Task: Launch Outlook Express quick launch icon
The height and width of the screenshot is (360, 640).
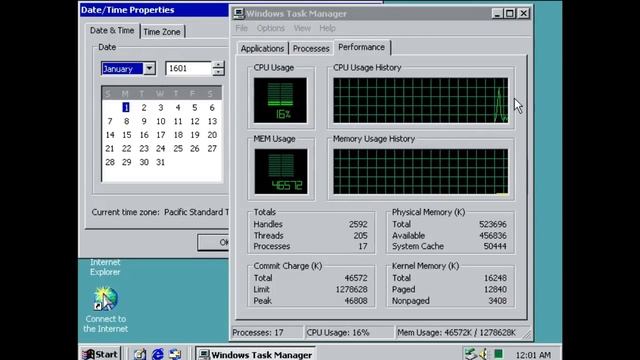Action: 176,354
